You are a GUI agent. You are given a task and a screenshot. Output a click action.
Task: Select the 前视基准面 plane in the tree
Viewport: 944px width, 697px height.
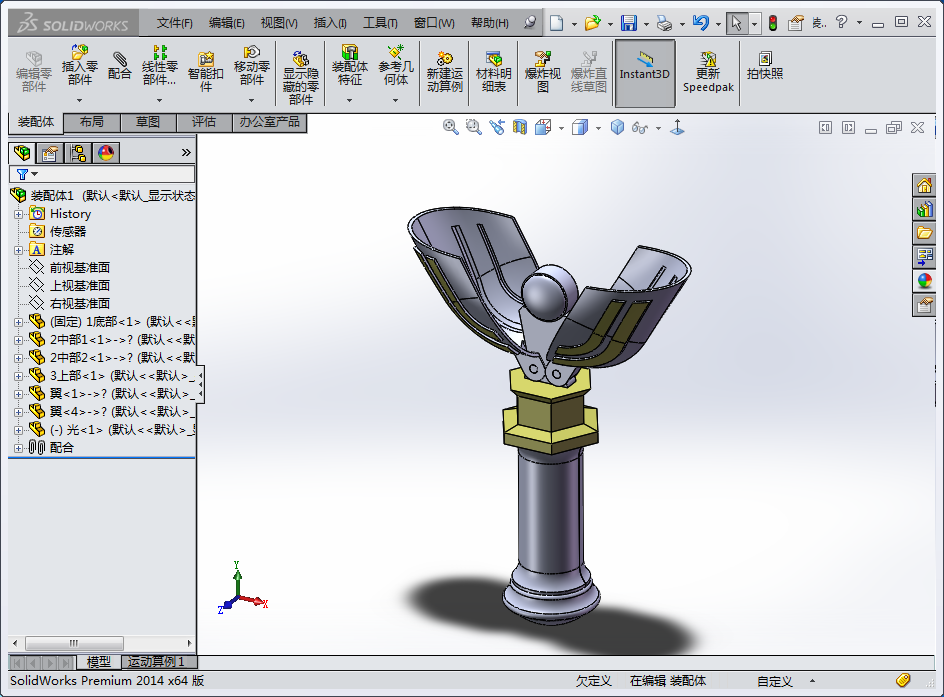(x=79, y=268)
